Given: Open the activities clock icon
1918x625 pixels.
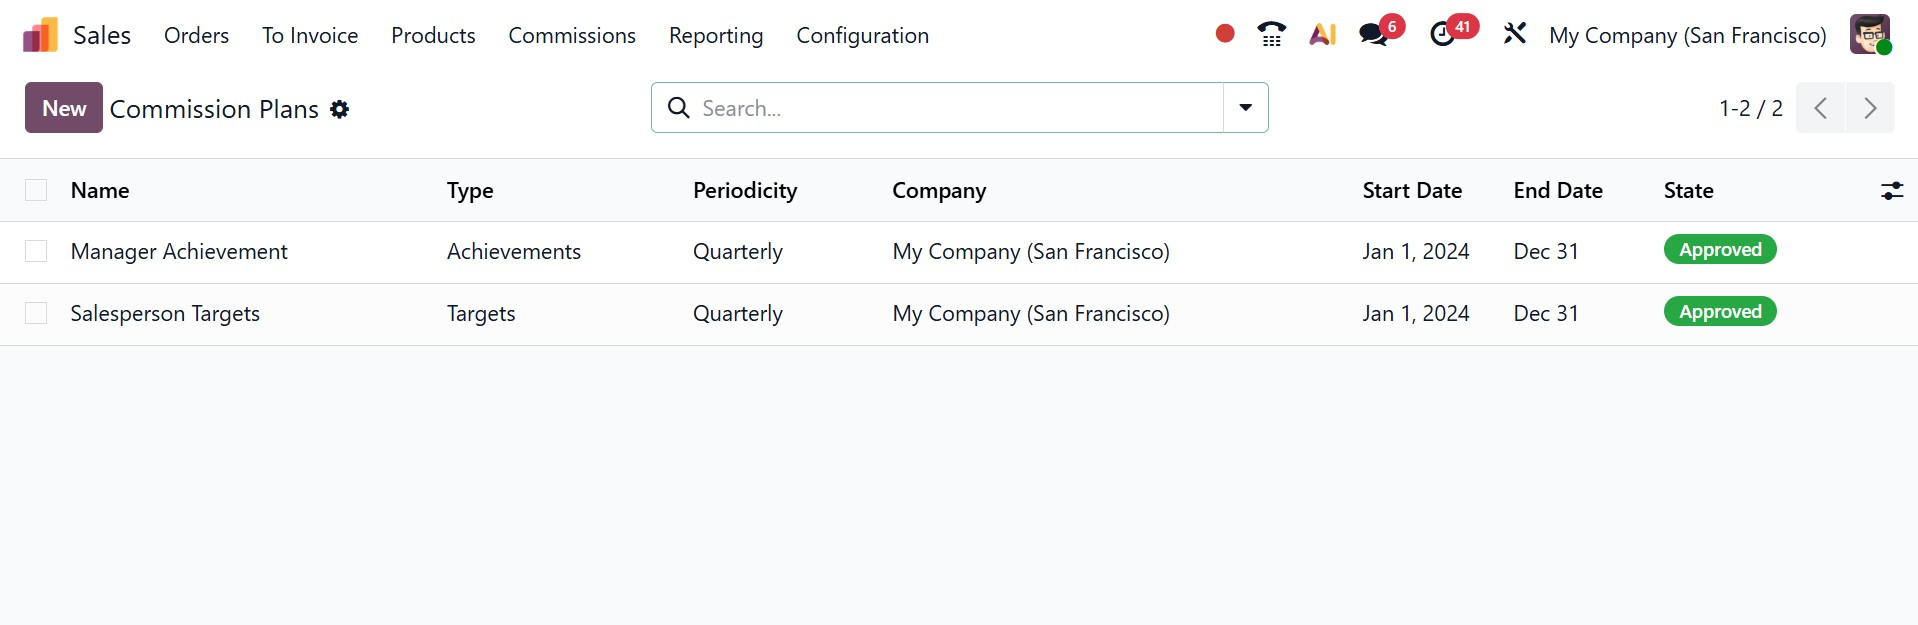Looking at the screenshot, I should (1442, 34).
